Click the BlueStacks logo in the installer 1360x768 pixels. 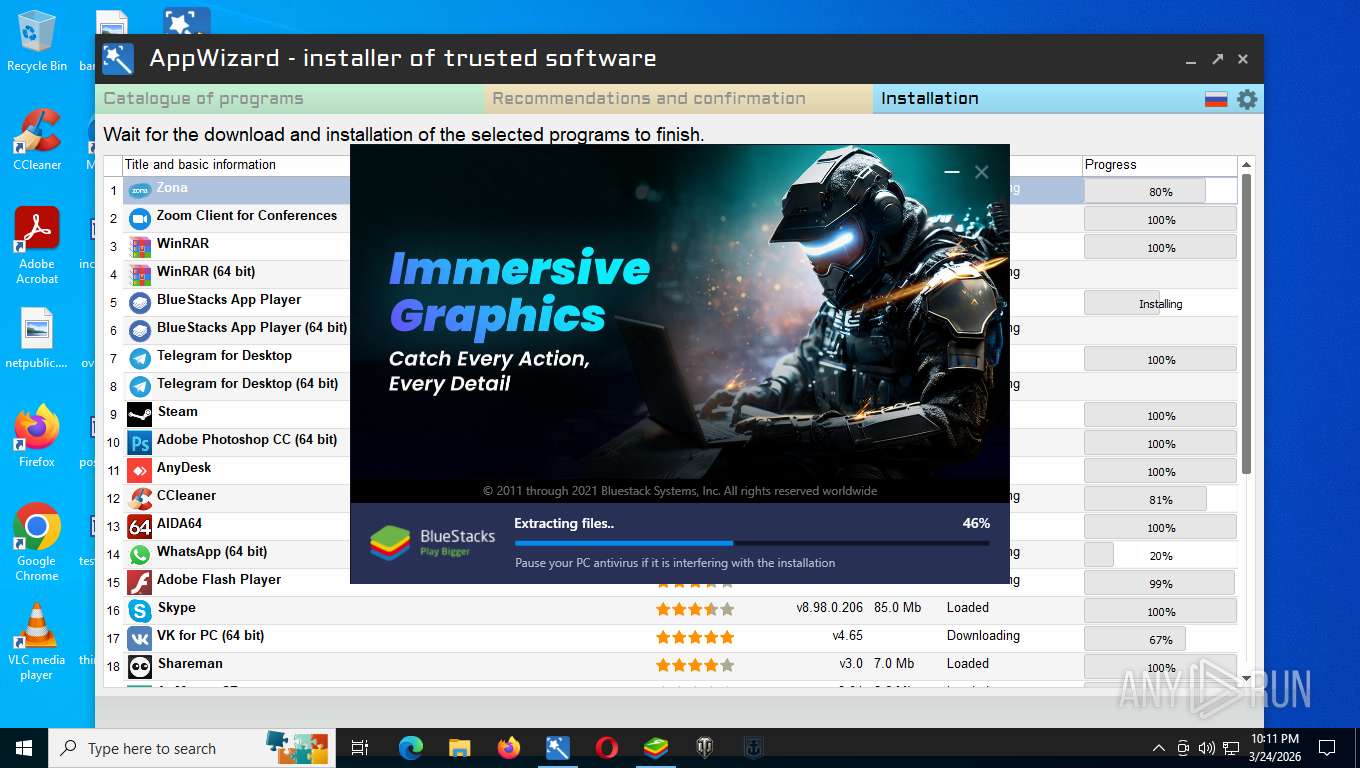(390, 541)
